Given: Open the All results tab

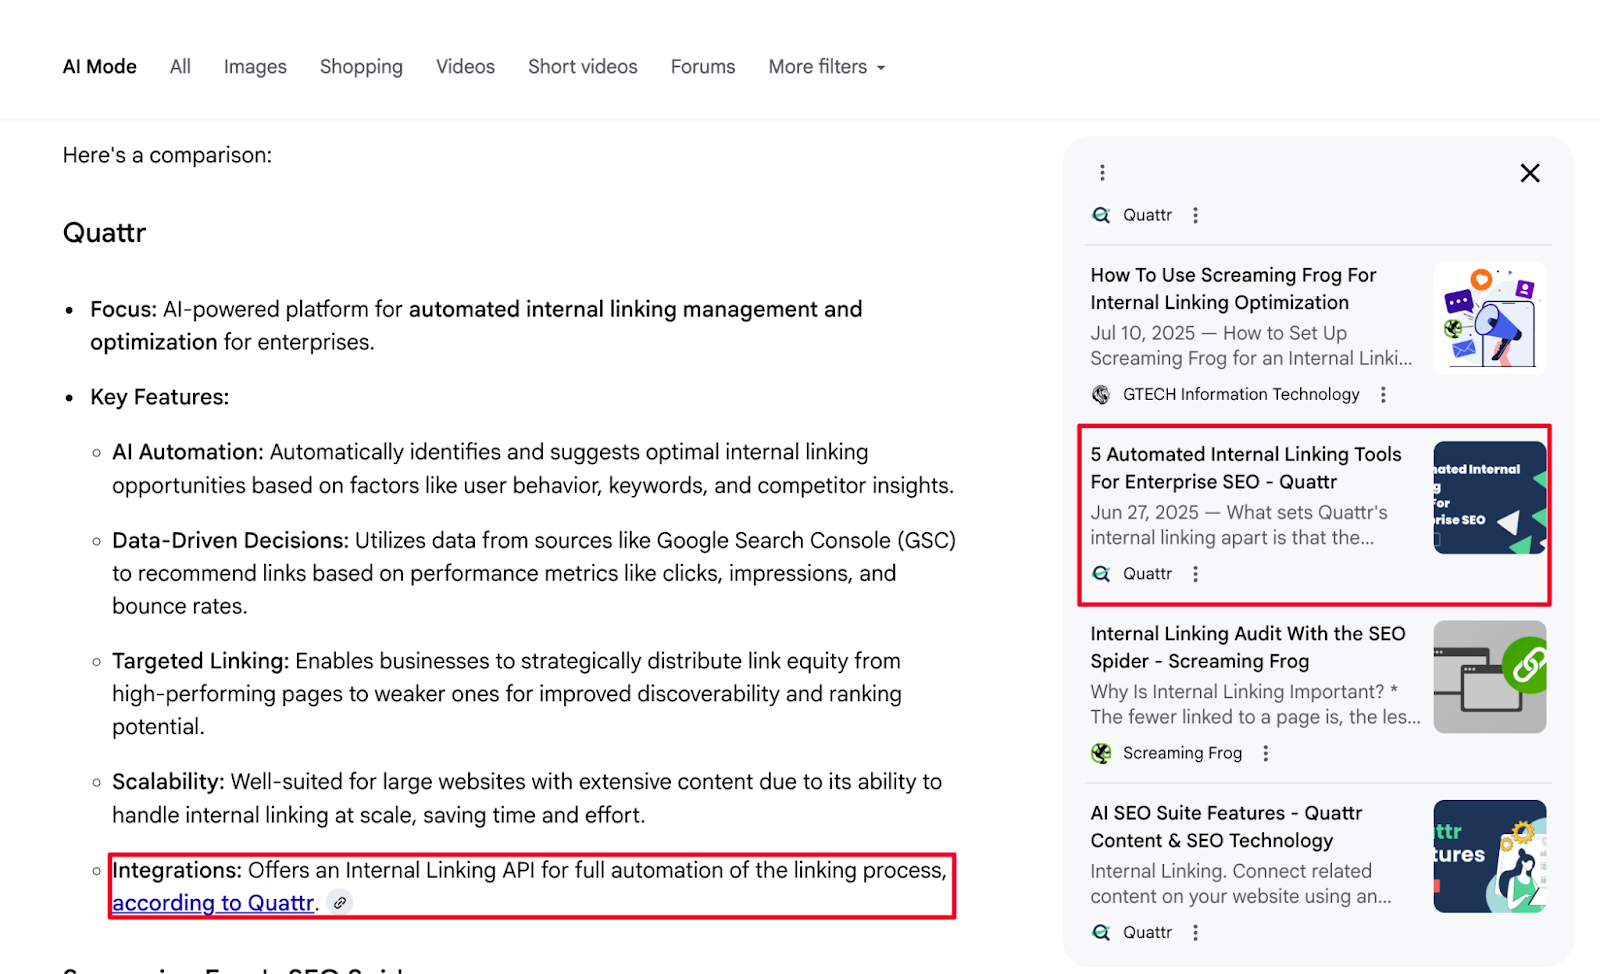Looking at the screenshot, I should tap(180, 67).
